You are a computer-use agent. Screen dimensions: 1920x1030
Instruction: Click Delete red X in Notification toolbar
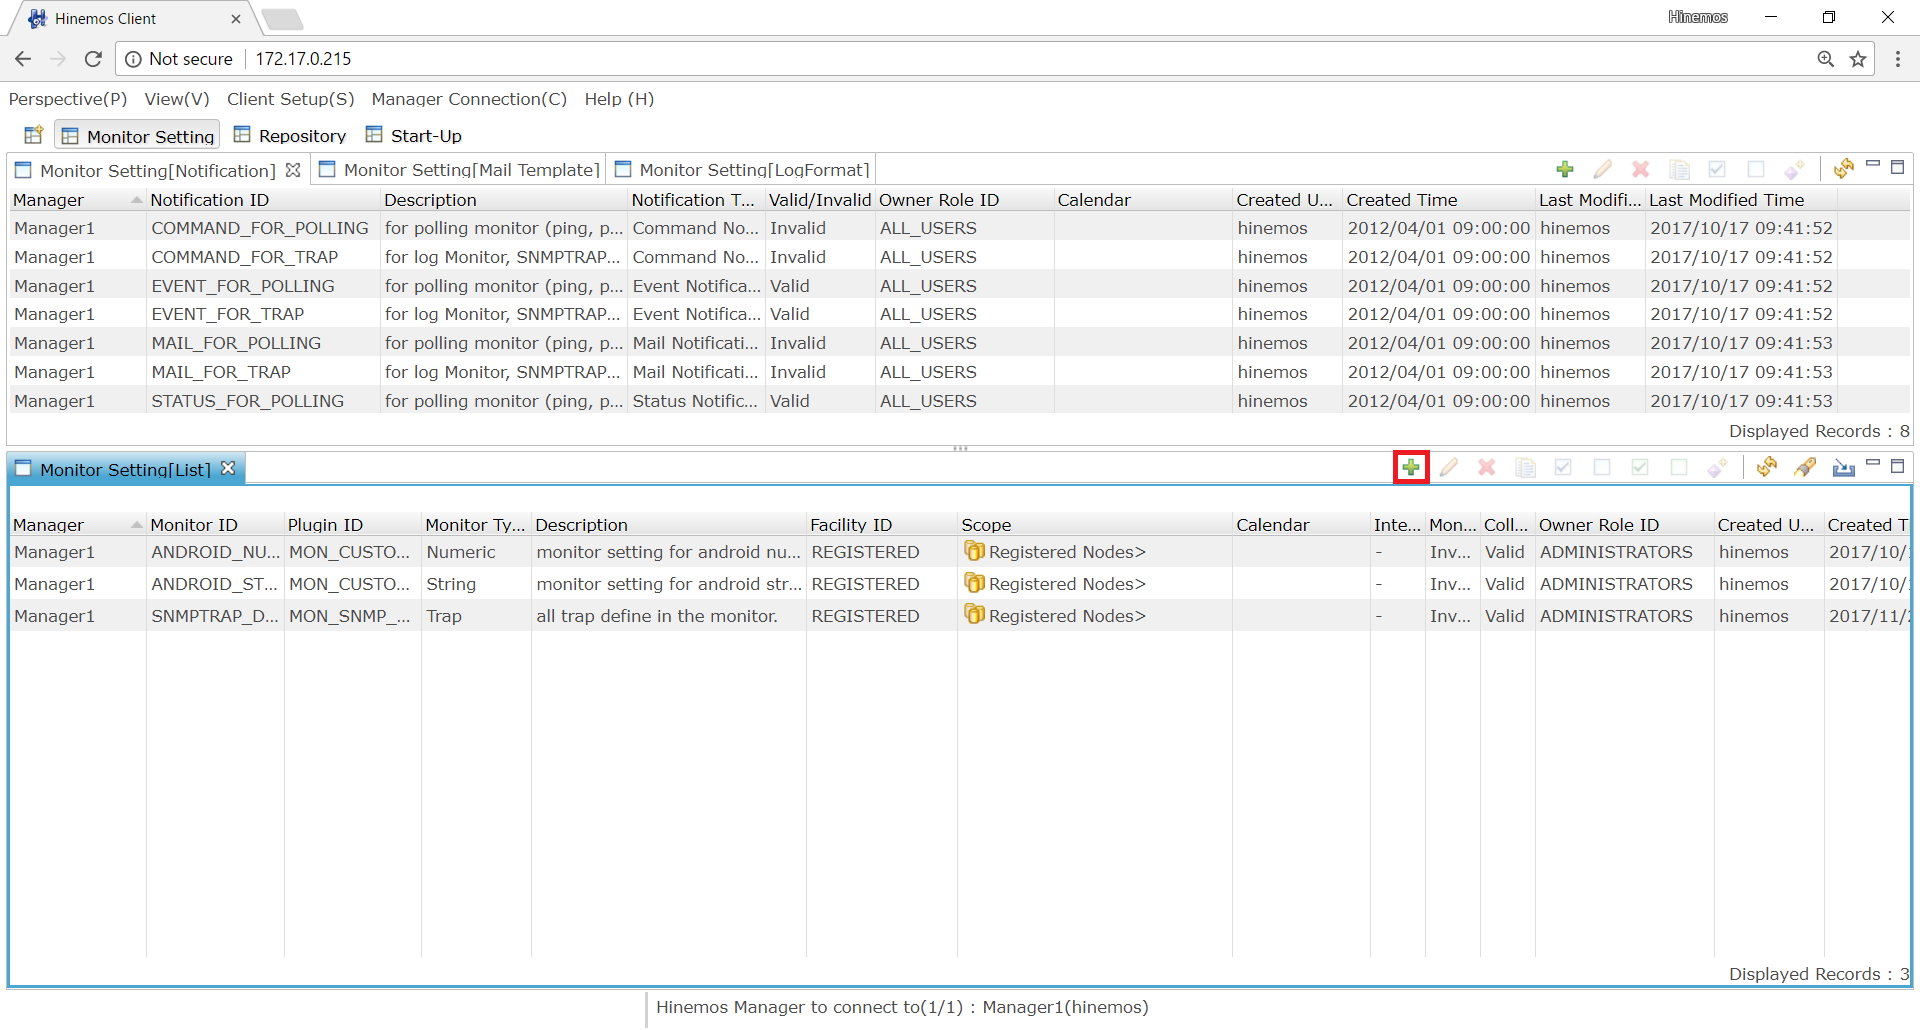[x=1641, y=169]
